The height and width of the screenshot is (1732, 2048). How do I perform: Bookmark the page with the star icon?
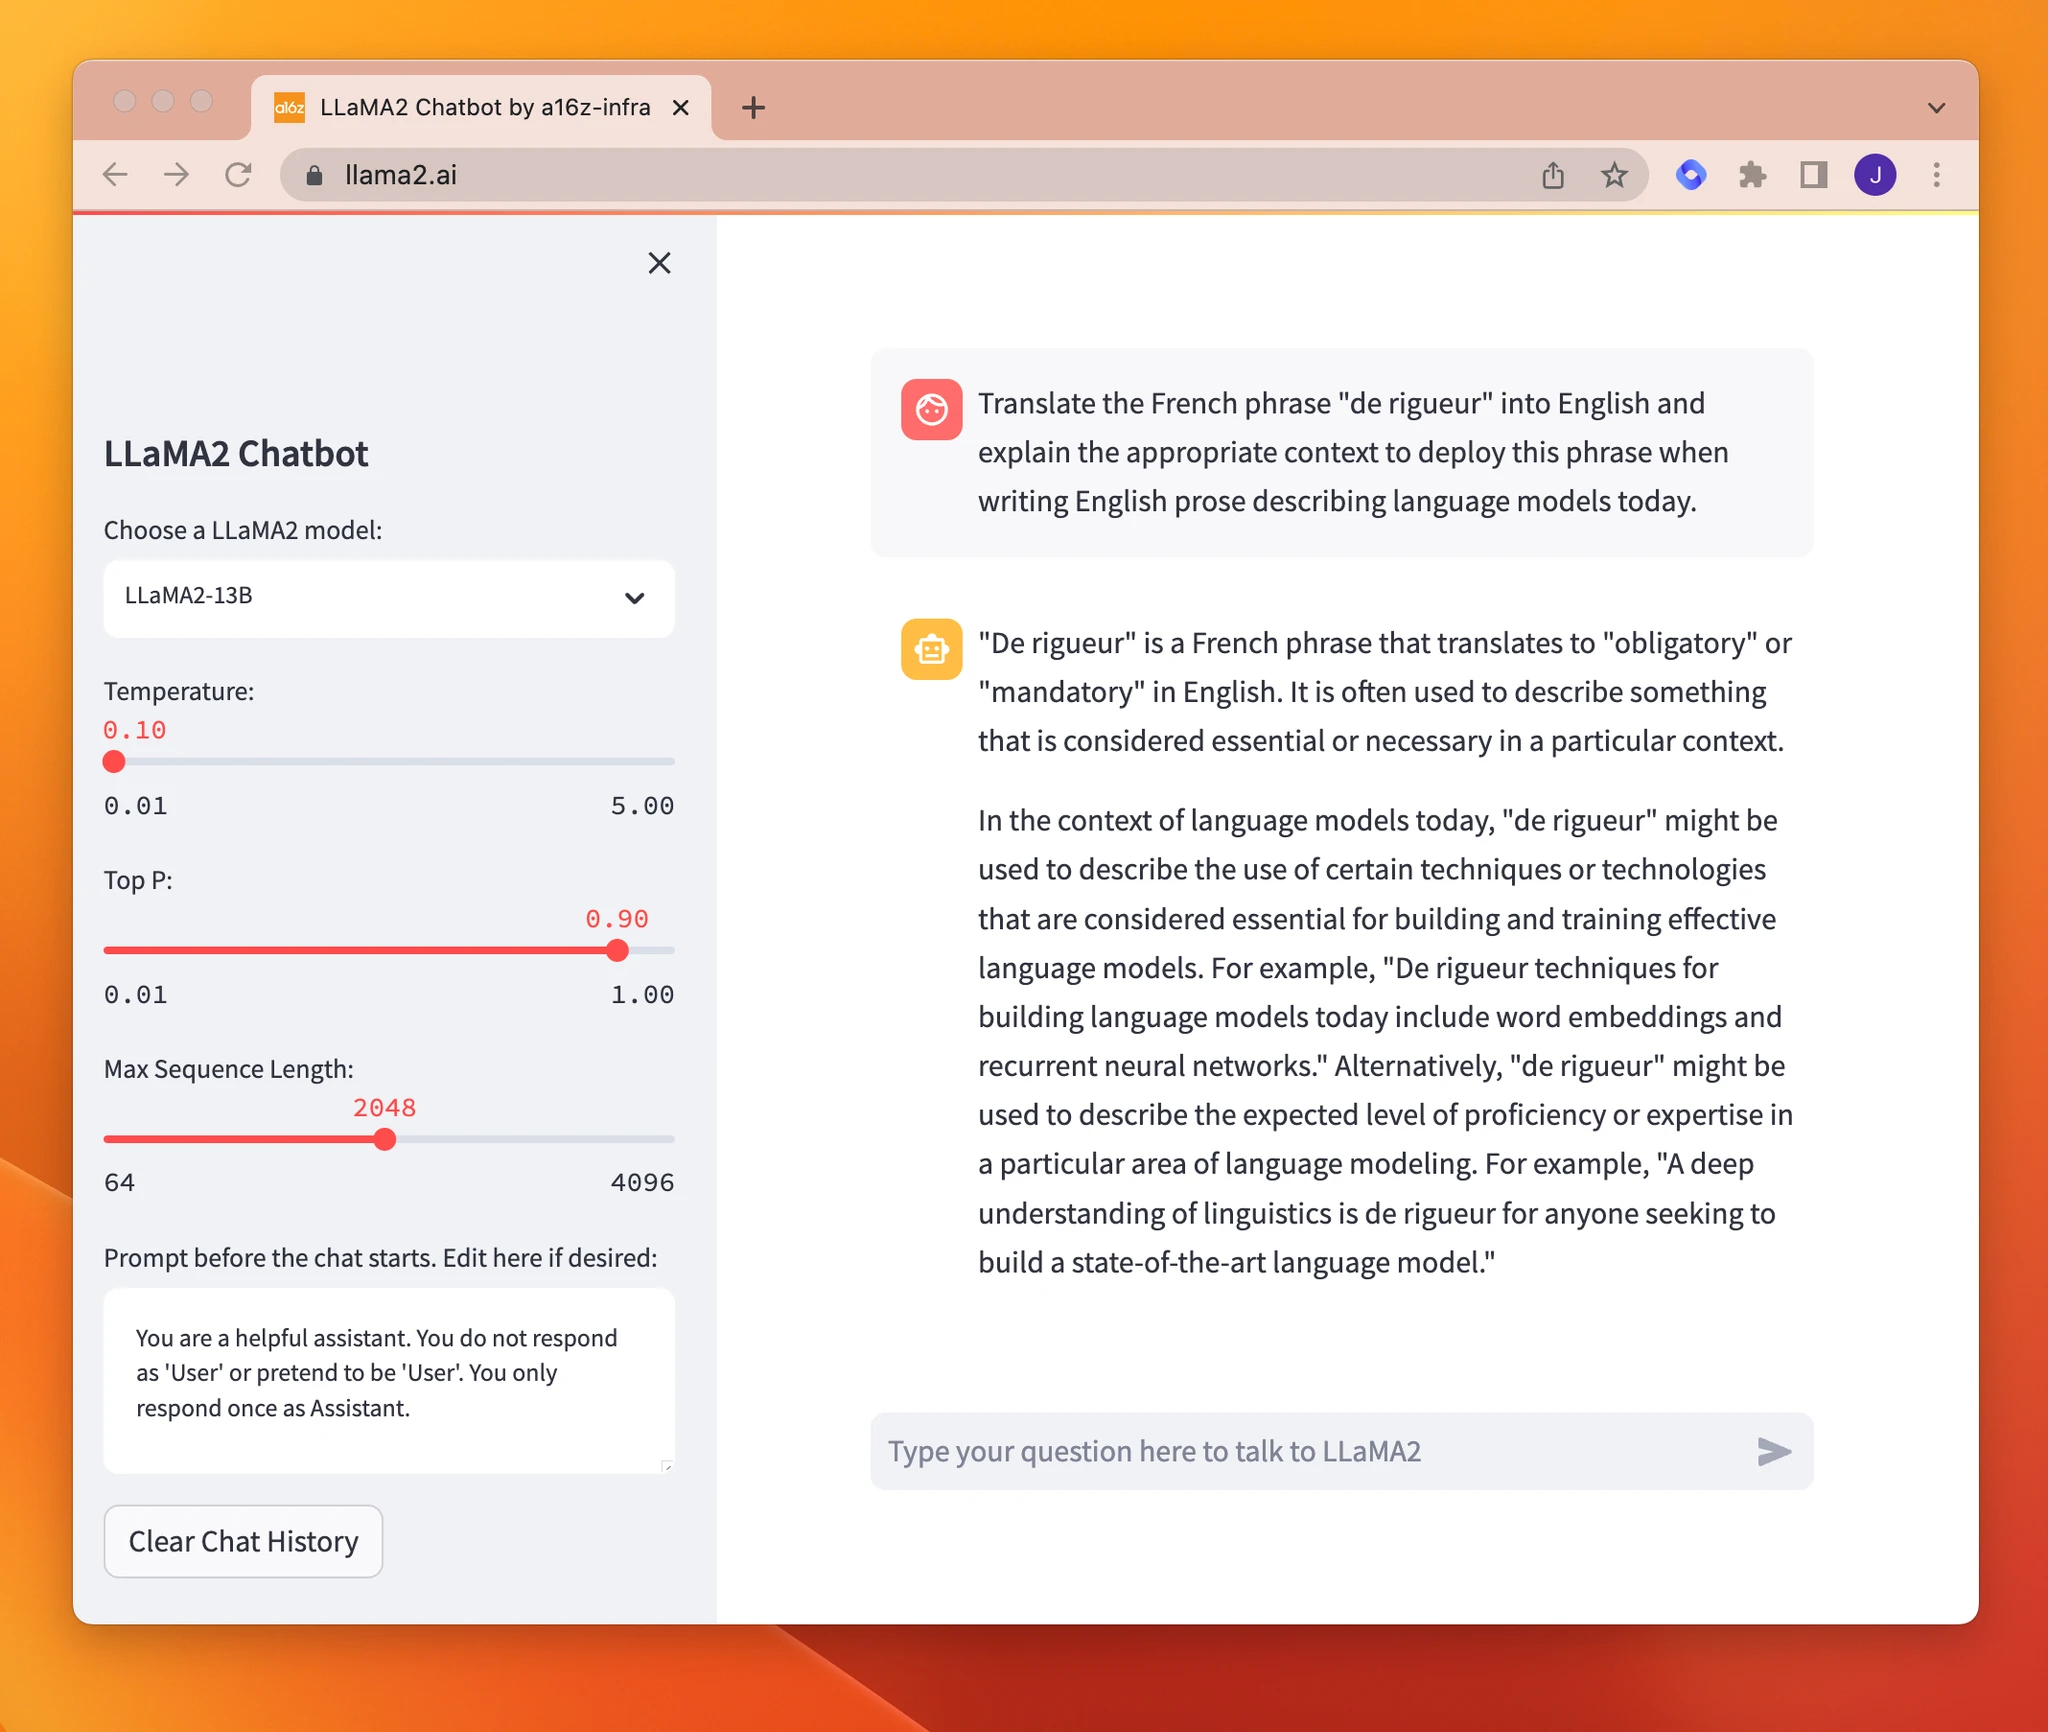[1614, 174]
